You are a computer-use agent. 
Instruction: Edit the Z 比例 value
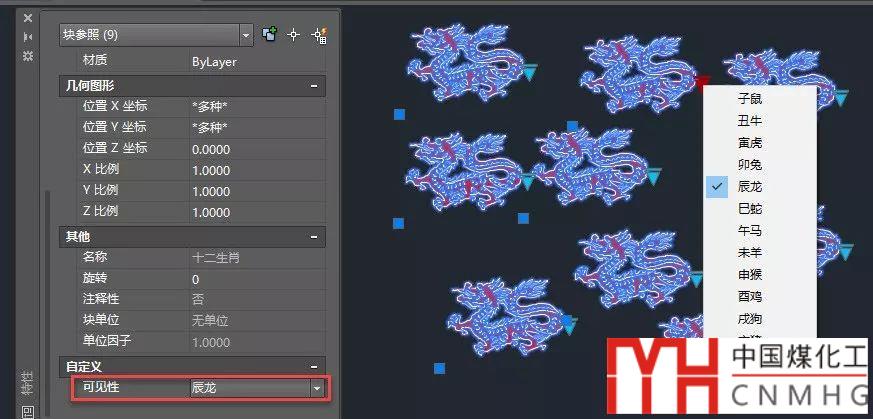257,212
